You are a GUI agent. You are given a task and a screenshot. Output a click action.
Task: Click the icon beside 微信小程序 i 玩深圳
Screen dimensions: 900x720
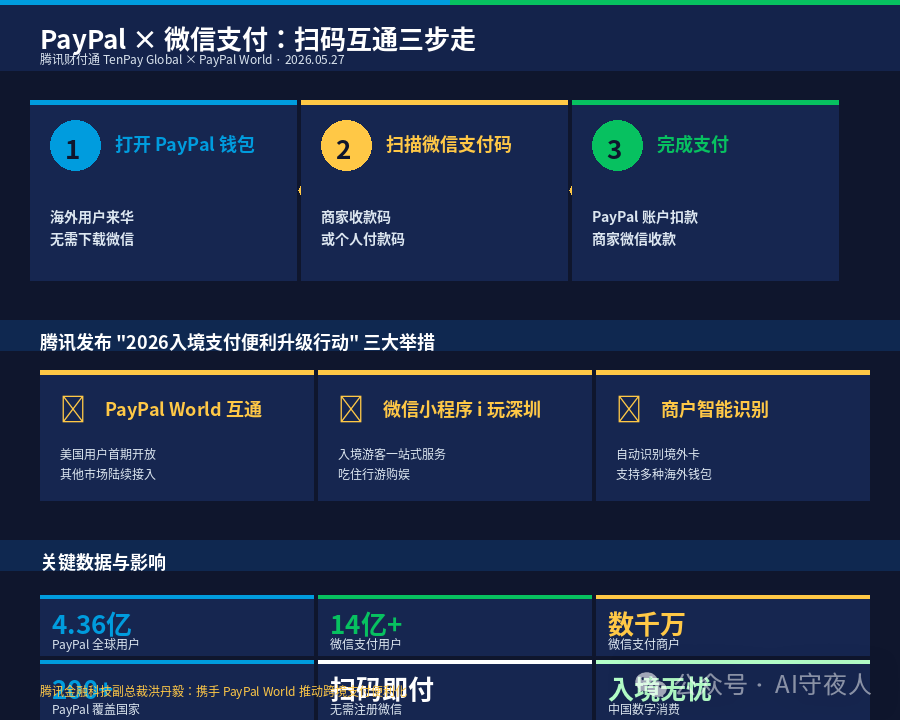(x=351, y=409)
